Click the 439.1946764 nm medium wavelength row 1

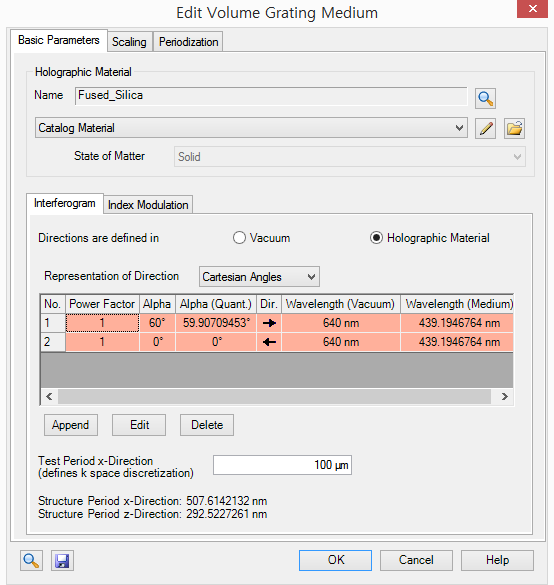tap(457, 323)
